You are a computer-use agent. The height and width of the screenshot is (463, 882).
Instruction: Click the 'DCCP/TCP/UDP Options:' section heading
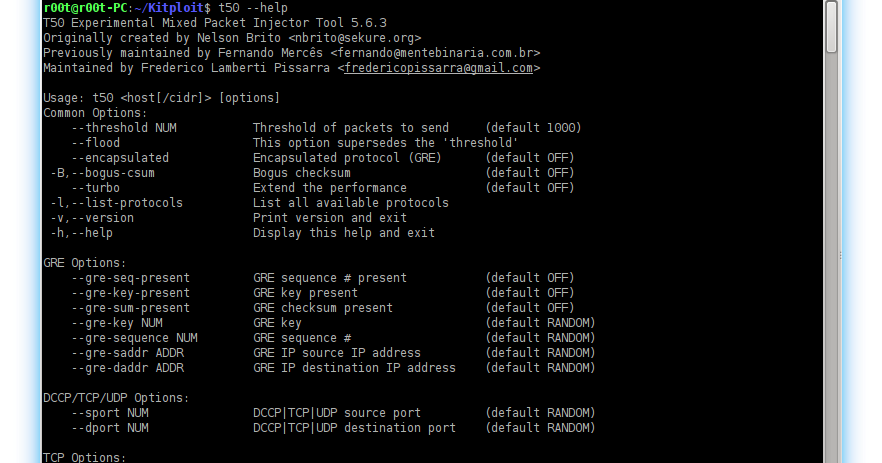point(116,398)
